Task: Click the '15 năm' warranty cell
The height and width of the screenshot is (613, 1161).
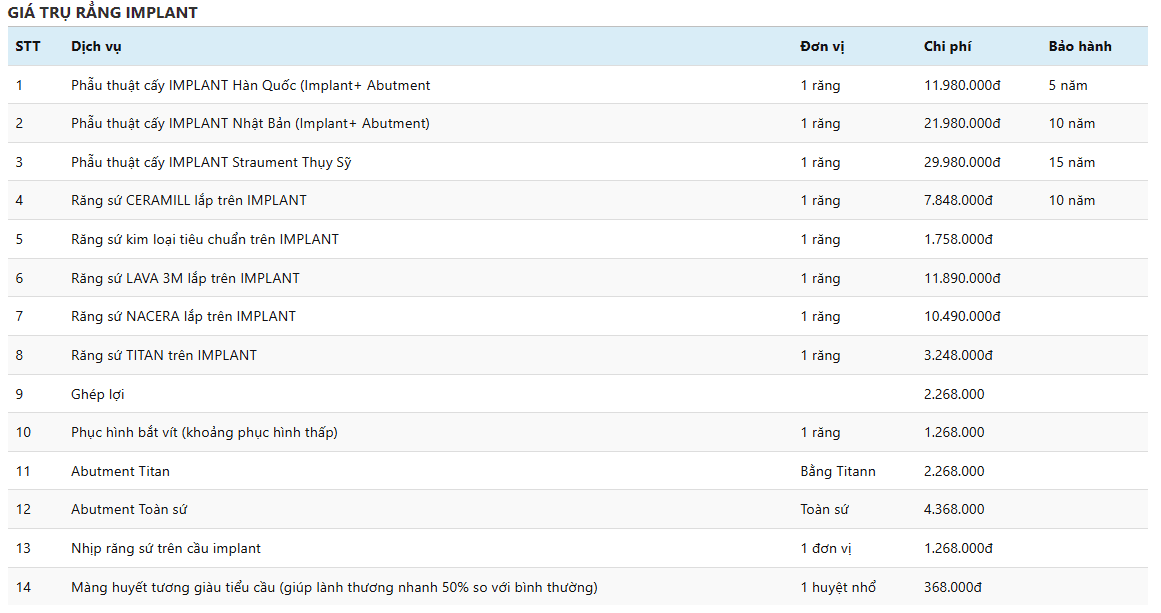Action: 1071,162
